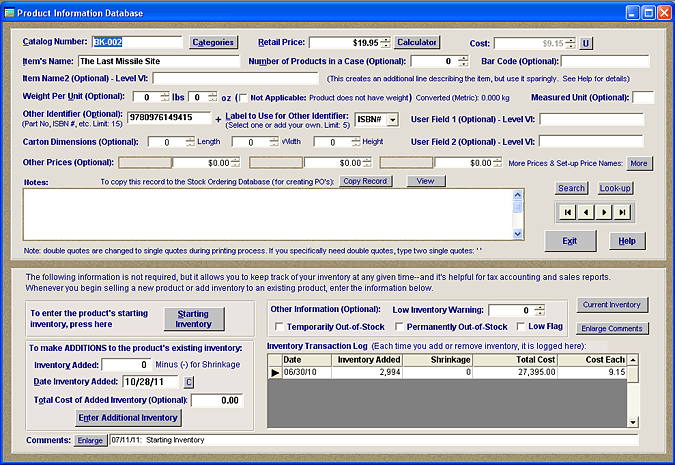Image resolution: width=675 pixels, height=465 pixels.
Task: Tick Permanently Out-of-Stock checkbox
Action: [400, 327]
